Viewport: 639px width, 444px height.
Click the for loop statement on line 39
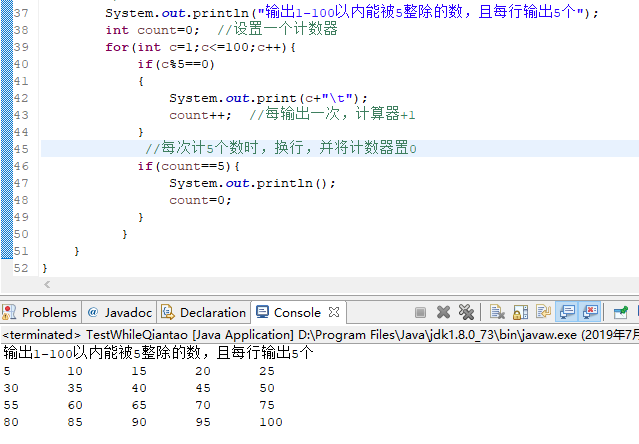pos(201,47)
